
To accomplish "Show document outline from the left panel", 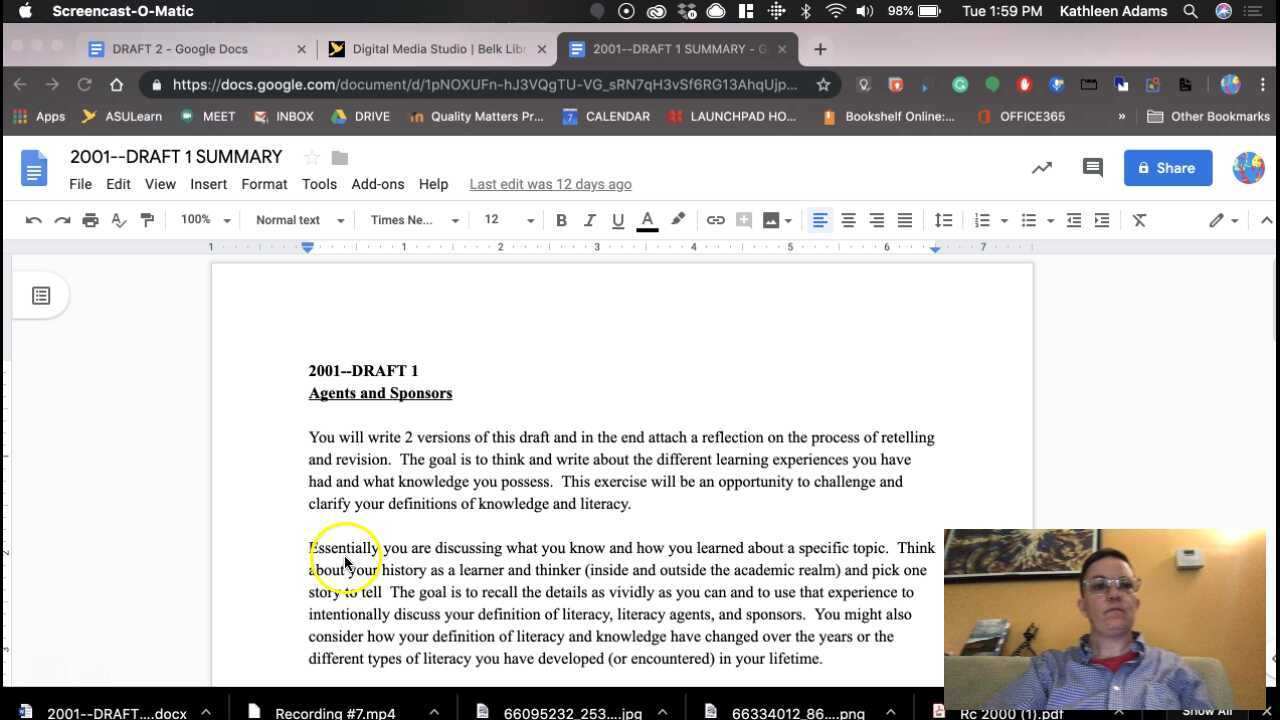I will click(41, 295).
